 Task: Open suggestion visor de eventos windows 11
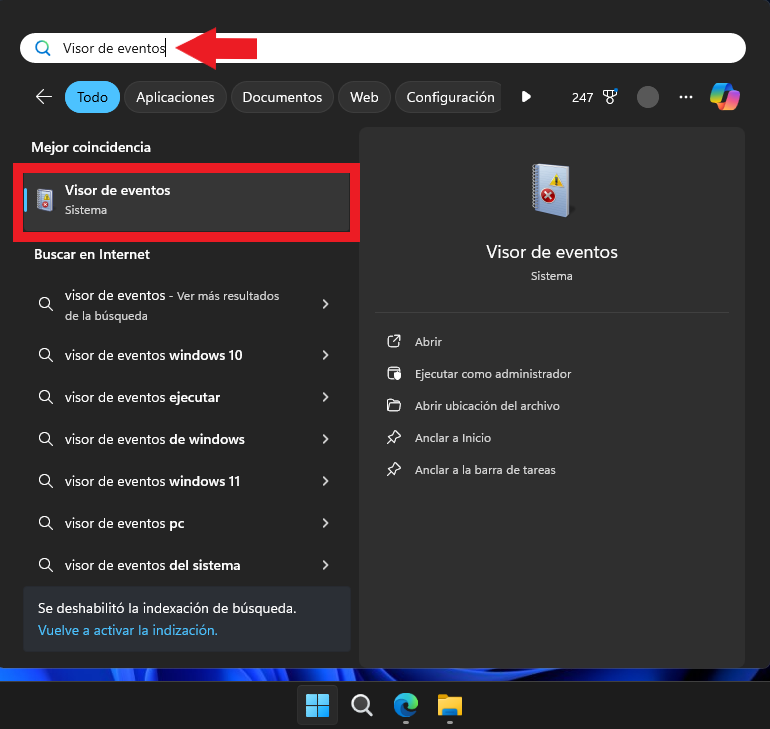[x=187, y=481]
